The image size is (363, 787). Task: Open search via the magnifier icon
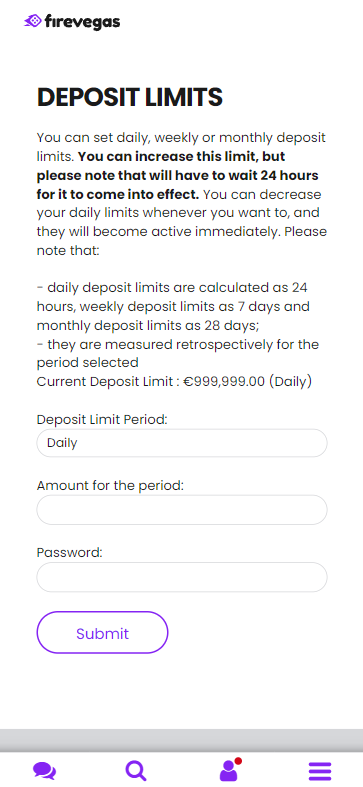coord(136,770)
